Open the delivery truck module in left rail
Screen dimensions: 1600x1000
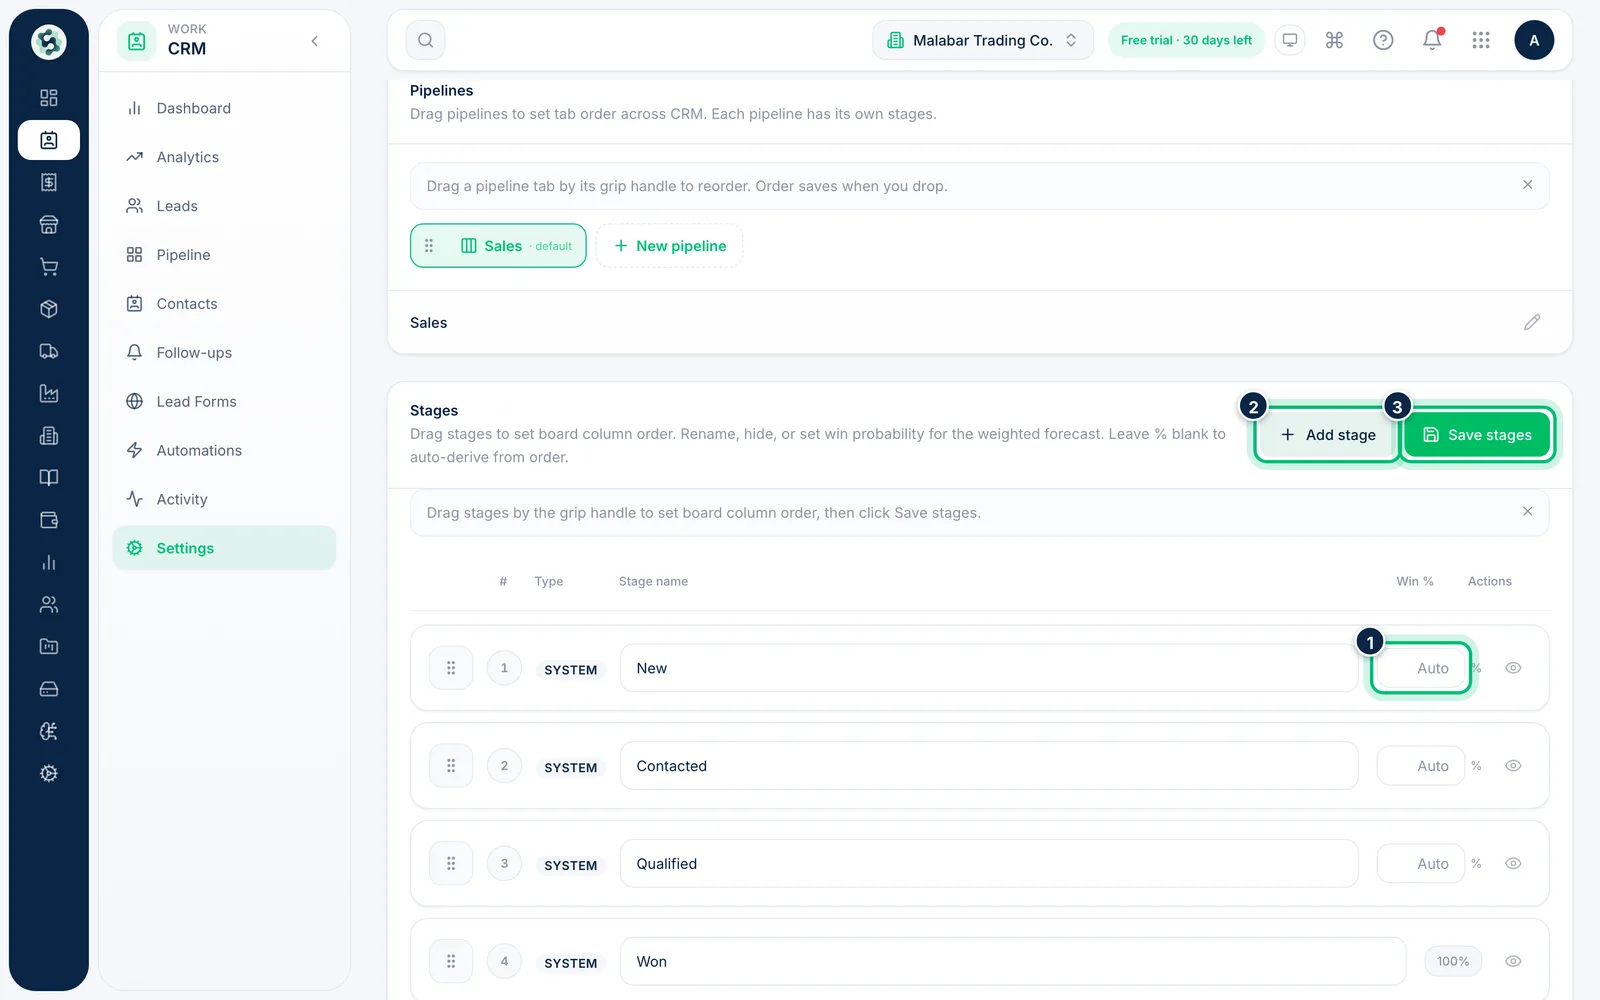(49, 351)
